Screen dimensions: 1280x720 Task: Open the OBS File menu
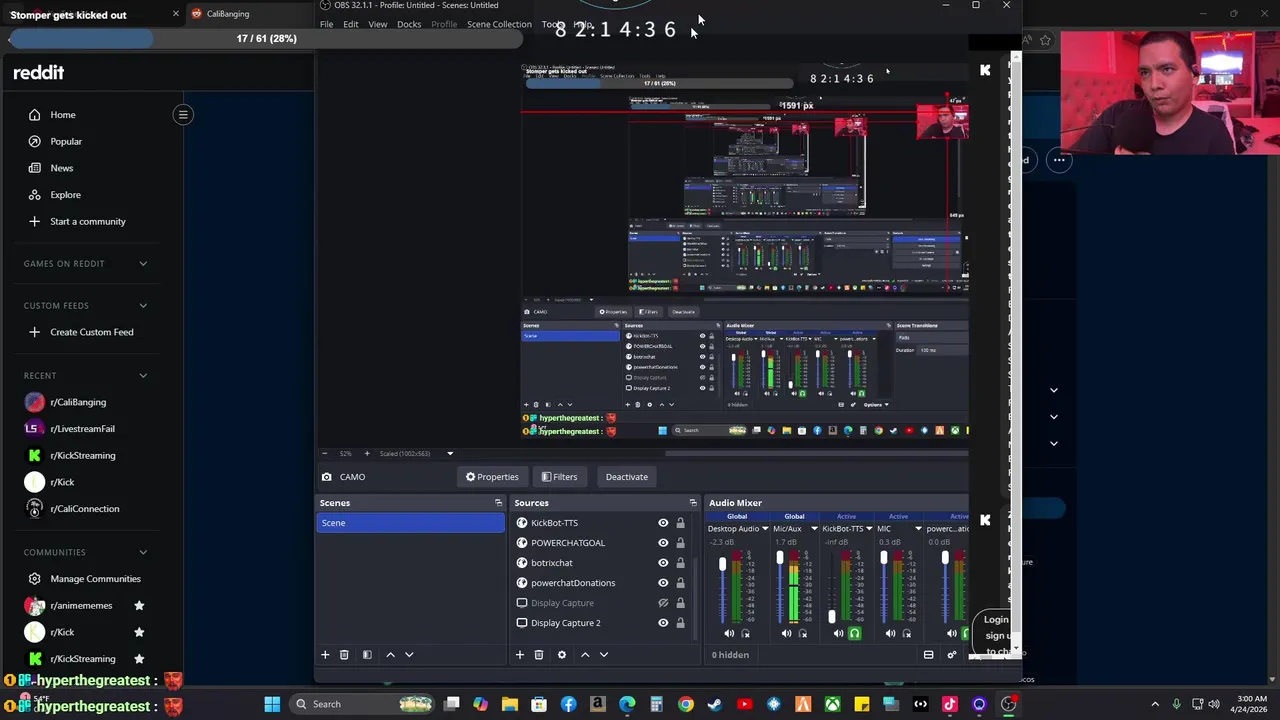click(x=326, y=24)
